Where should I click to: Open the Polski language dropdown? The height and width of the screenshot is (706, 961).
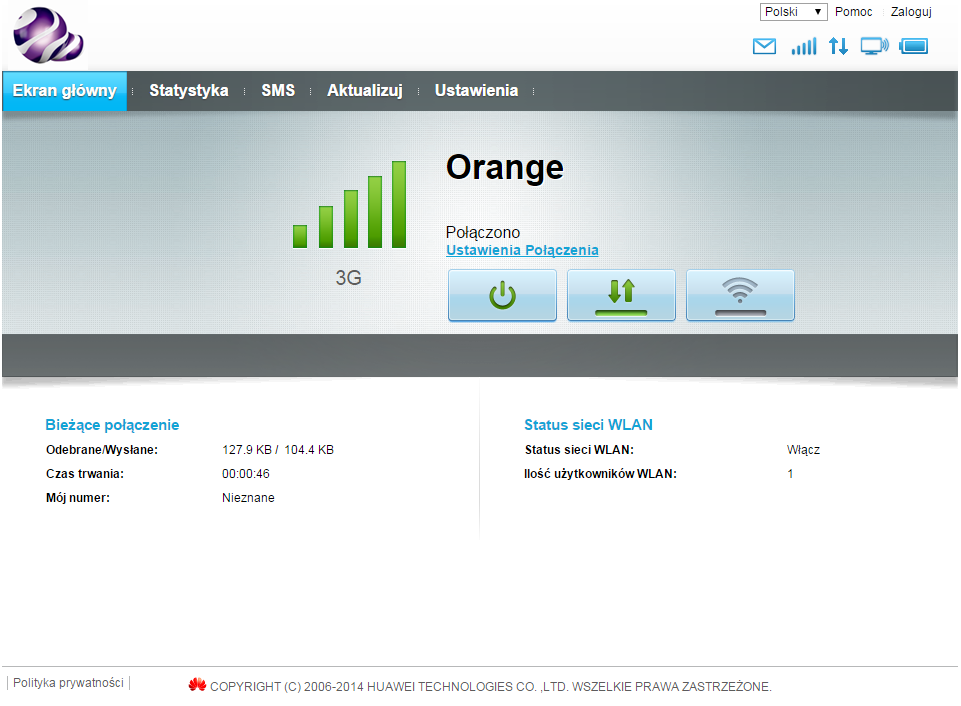point(793,12)
